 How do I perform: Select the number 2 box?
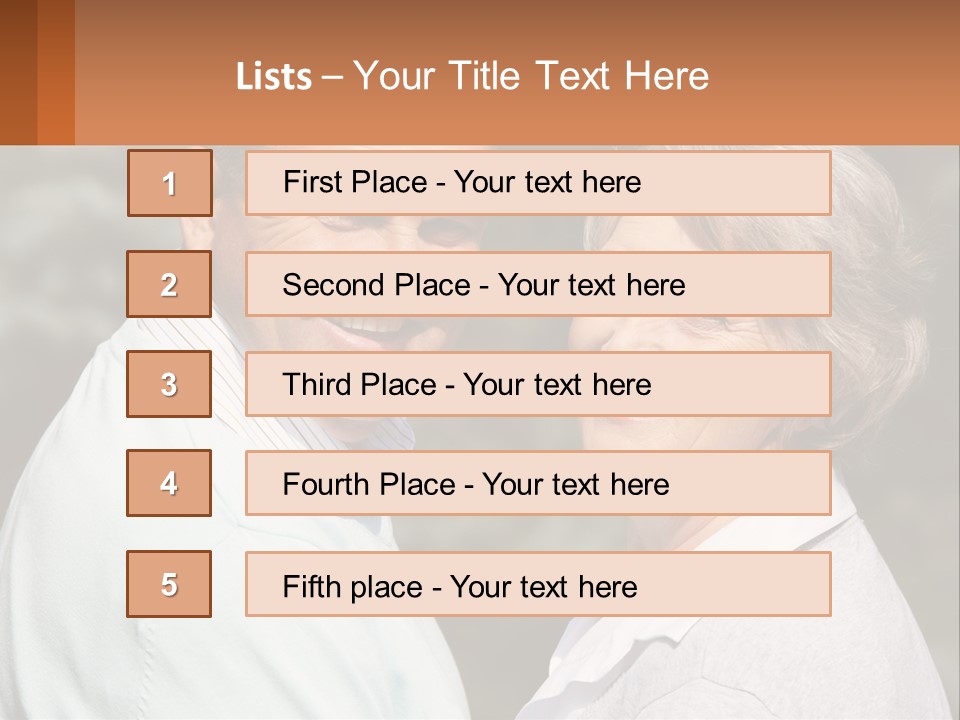coord(169,284)
